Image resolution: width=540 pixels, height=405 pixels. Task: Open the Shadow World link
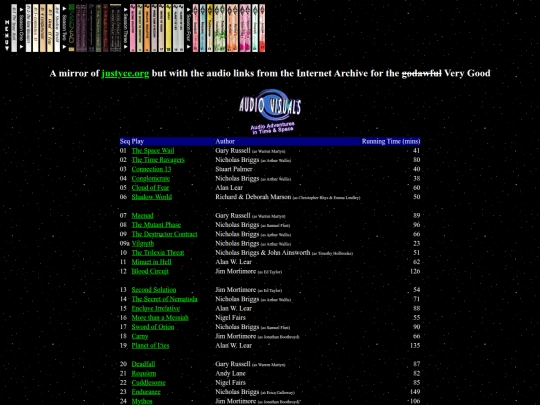pyautogui.click(x=152, y=197)
